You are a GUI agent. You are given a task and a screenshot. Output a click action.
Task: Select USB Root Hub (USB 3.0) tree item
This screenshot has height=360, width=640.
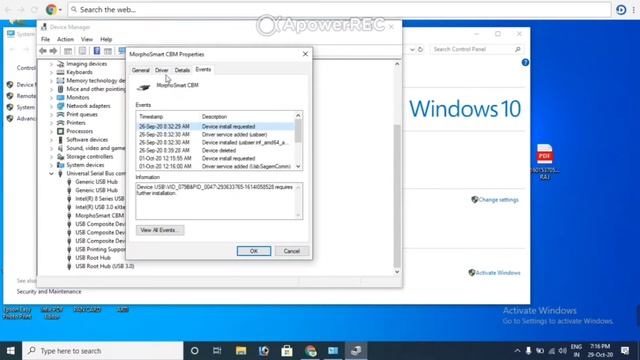(x=104, y=266)
